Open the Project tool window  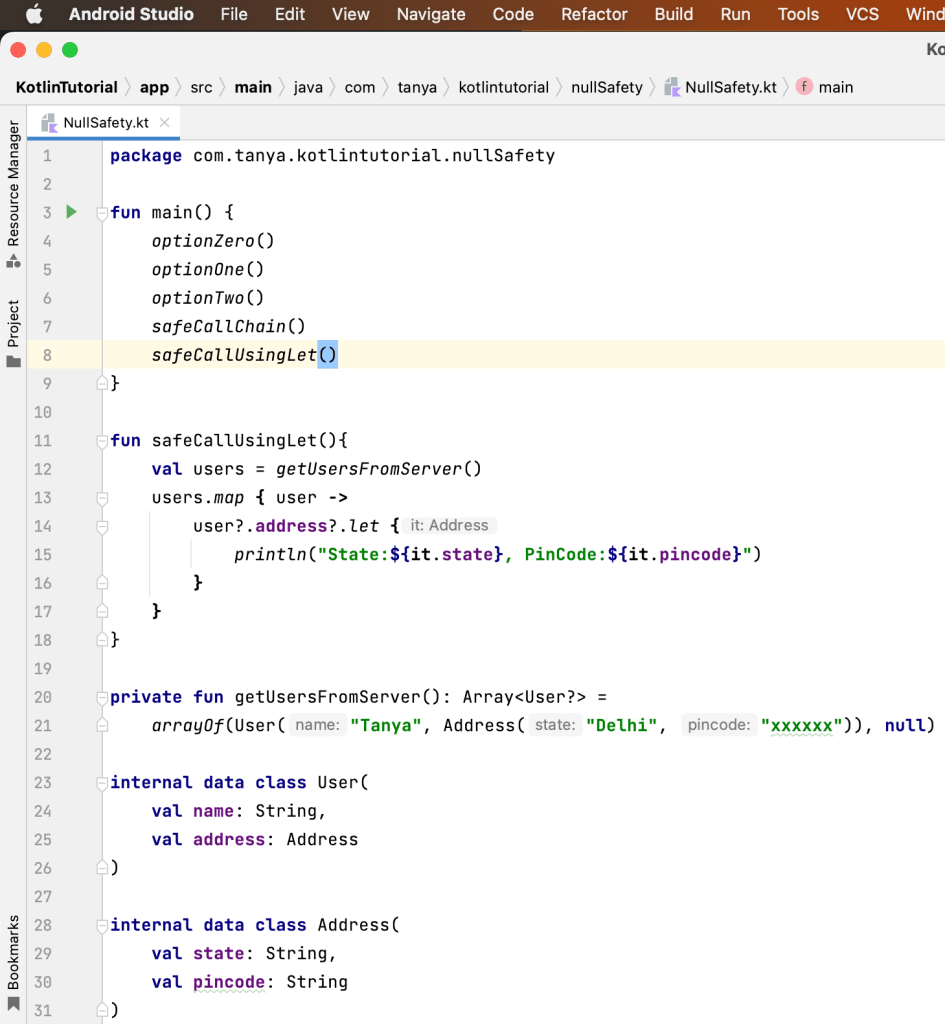[x=13, y=324]
